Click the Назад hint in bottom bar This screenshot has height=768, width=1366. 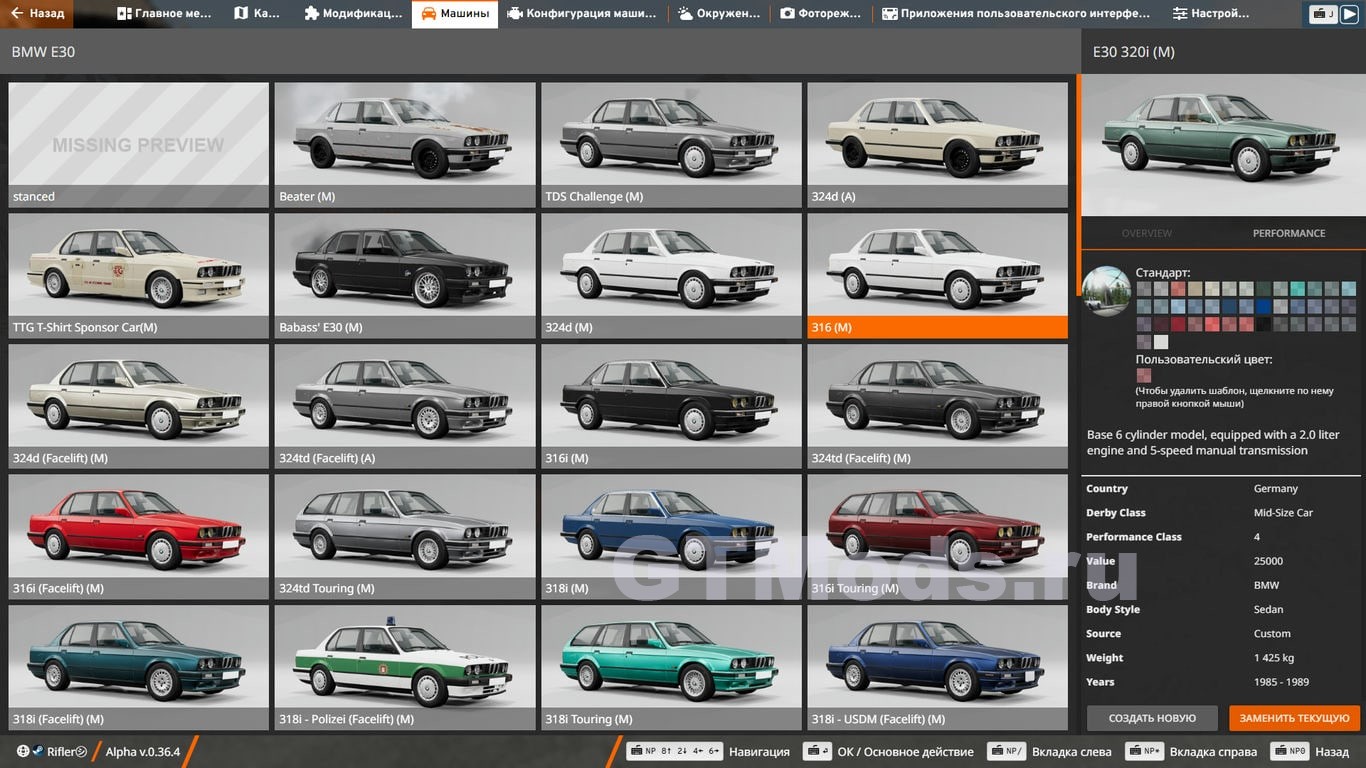click(x=1309, y=751)
